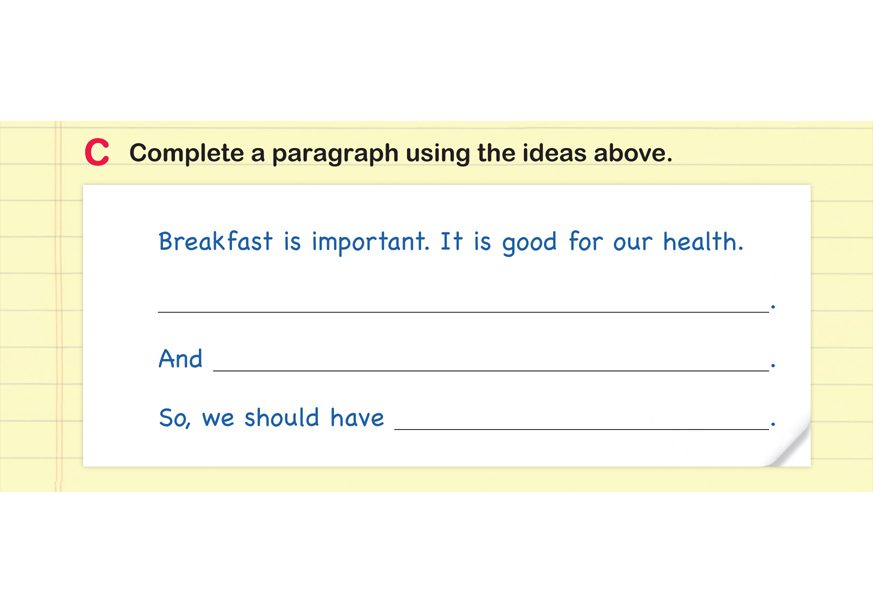Image resolution: width=873 pixels, height=612 pixels.
Task: Click the blank after "So, we should have"
Action: tap(581, 423)
